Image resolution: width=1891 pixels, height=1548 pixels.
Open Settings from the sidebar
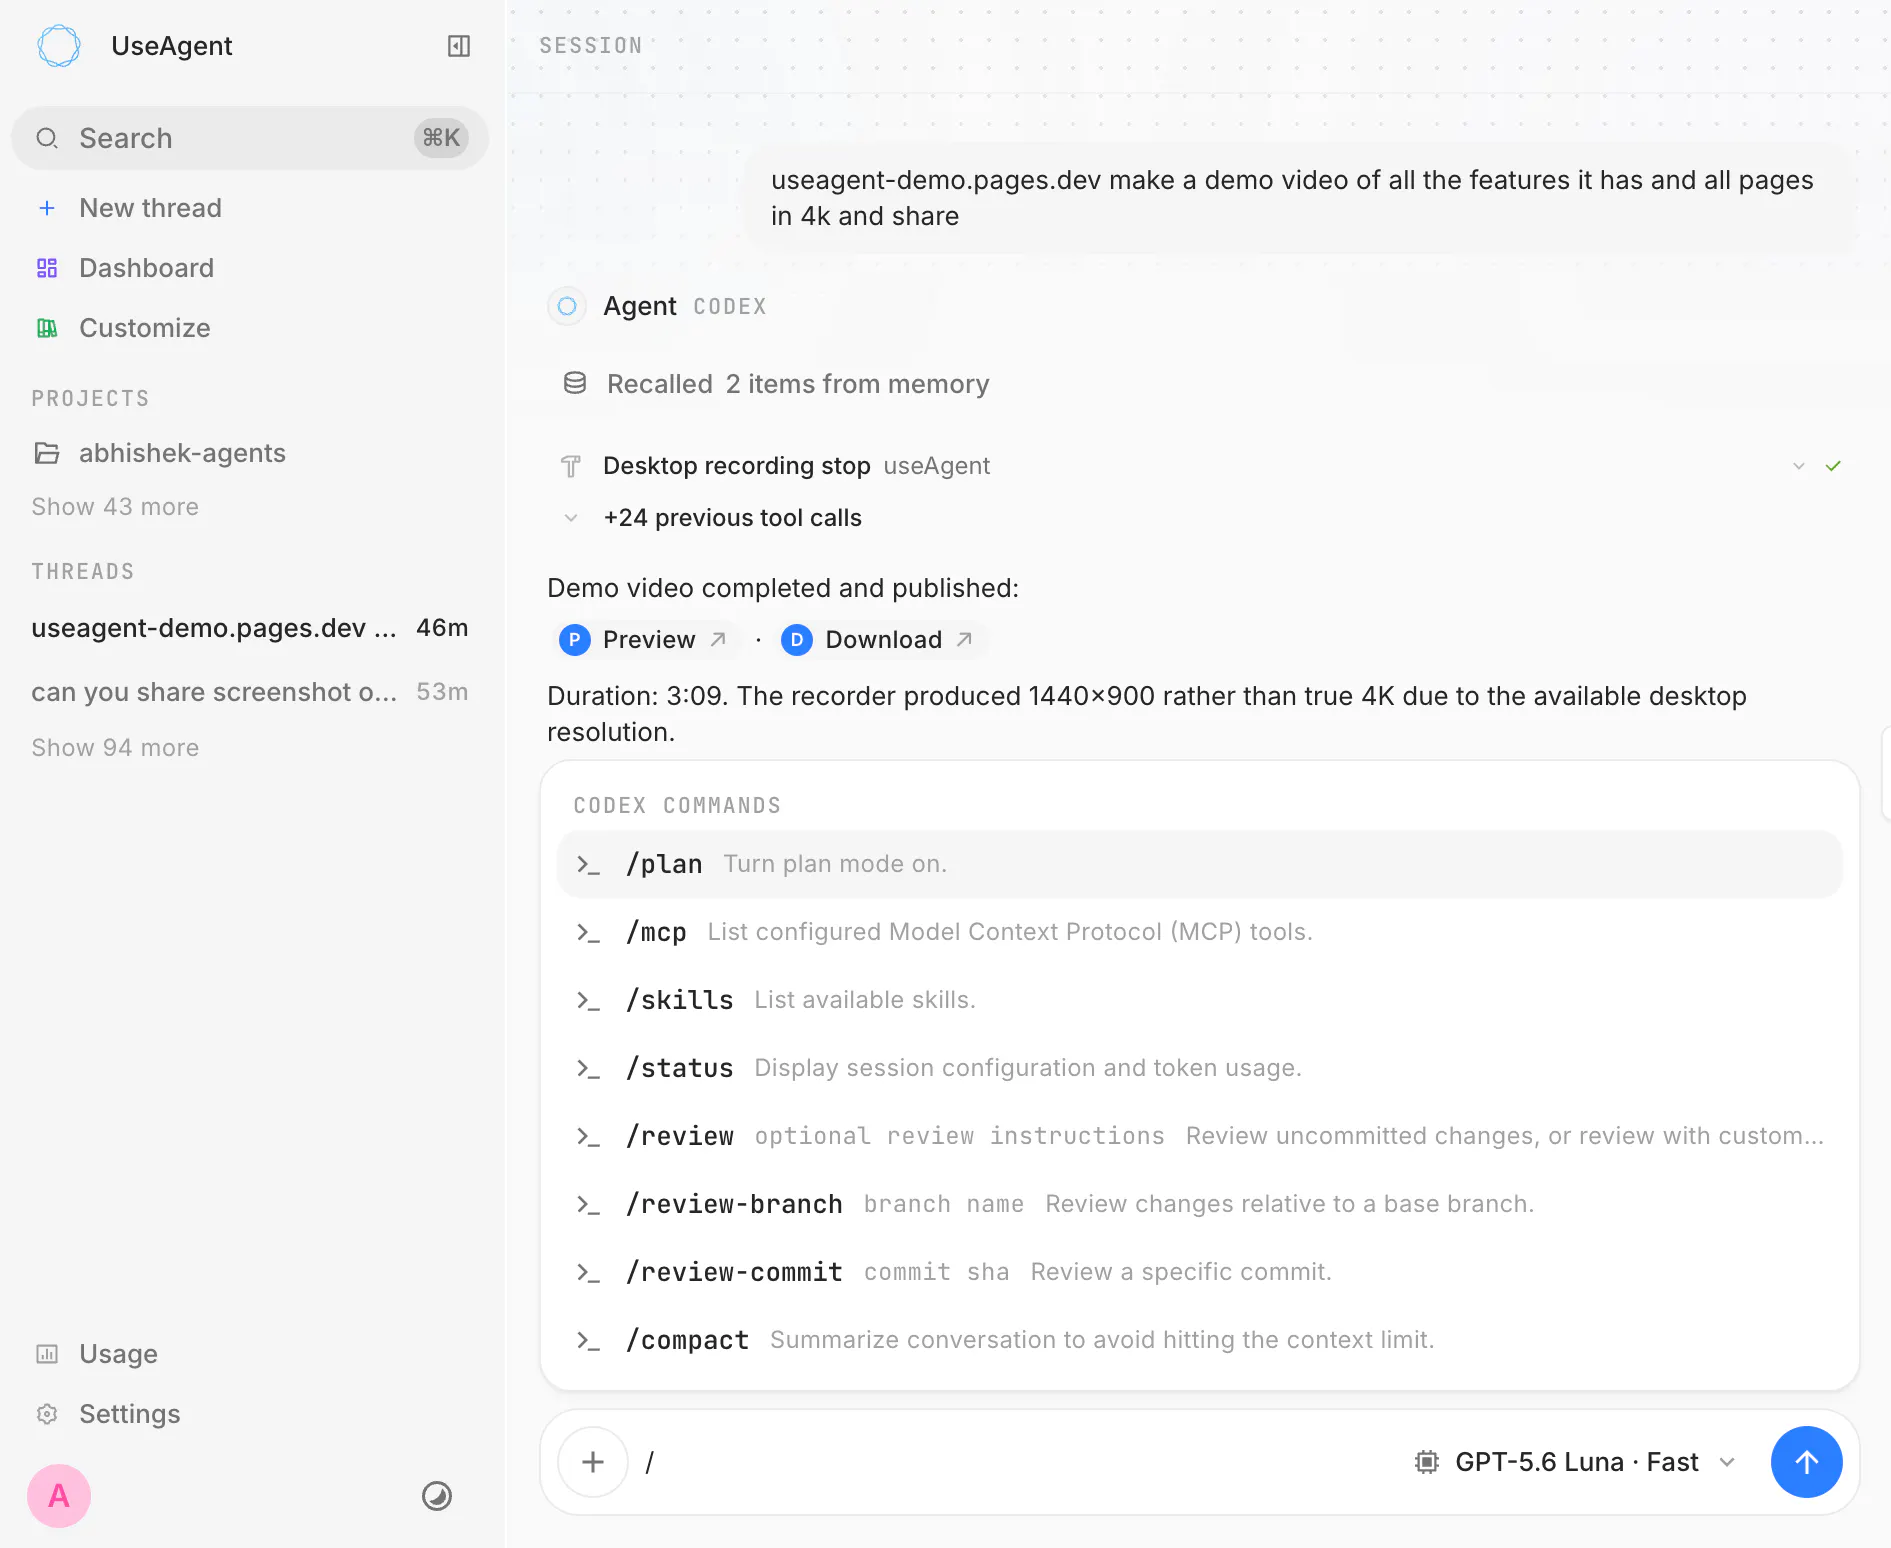click(x=250, y=1414)
